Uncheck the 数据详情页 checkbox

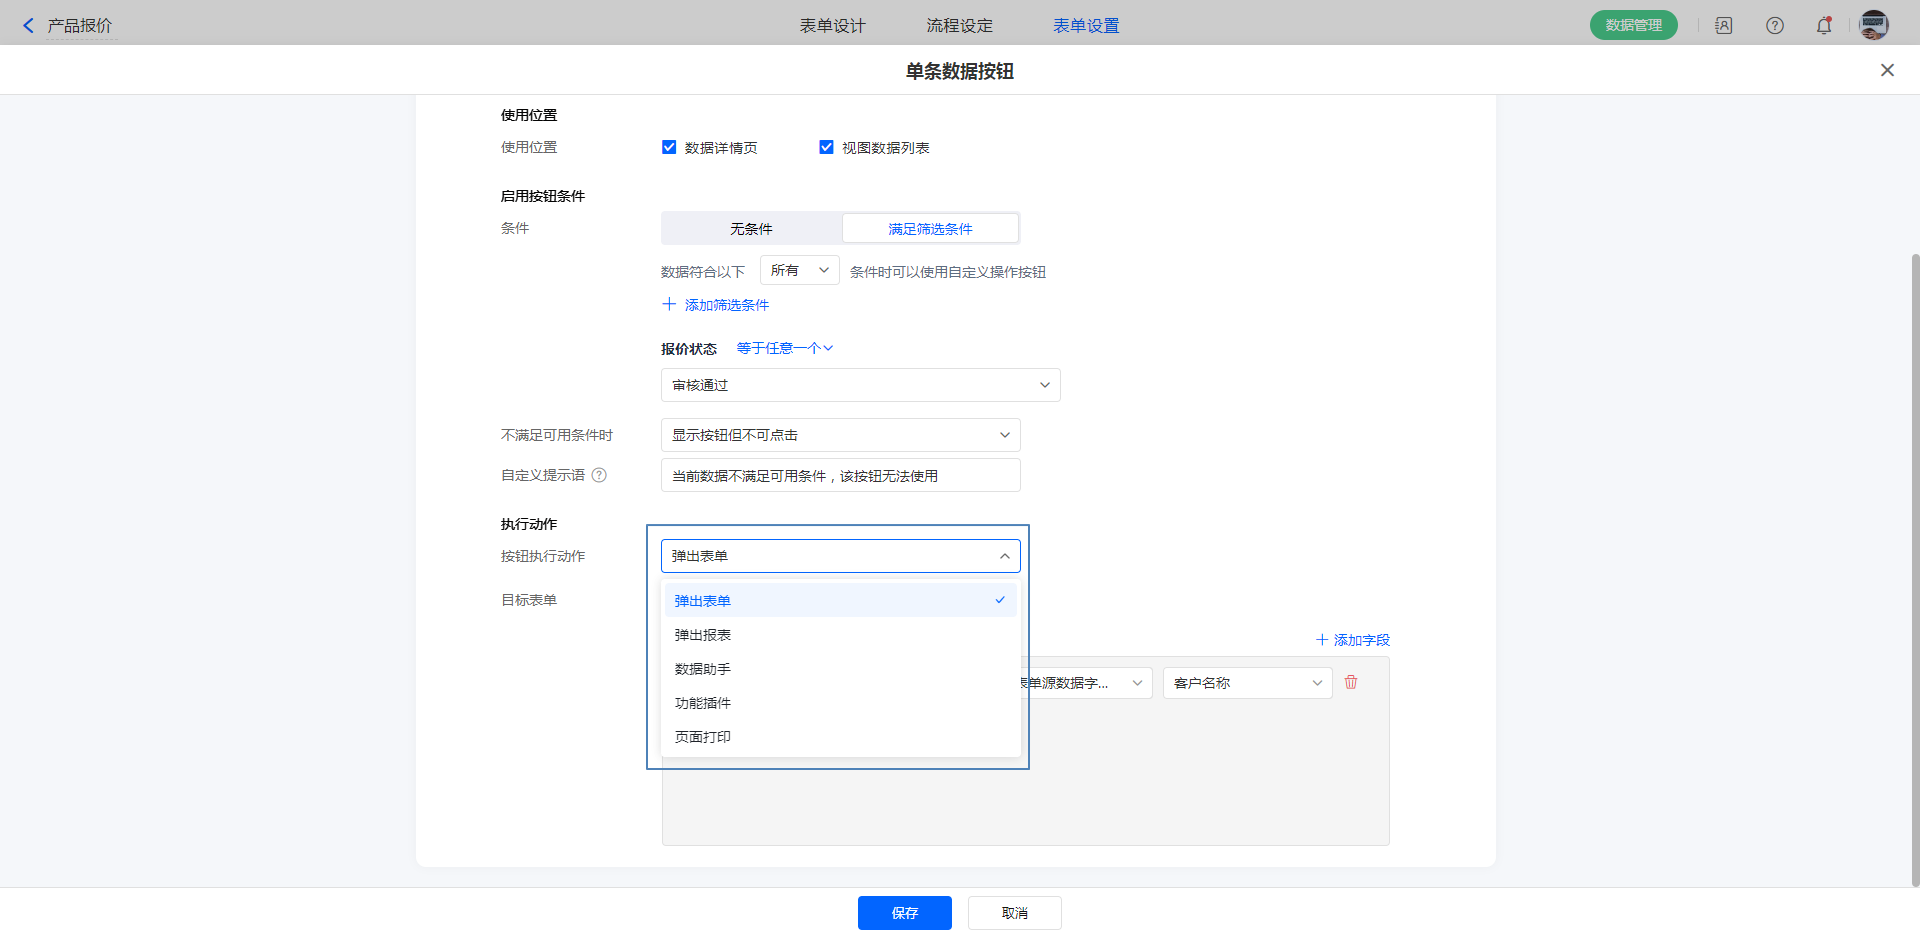pos(669,147)
